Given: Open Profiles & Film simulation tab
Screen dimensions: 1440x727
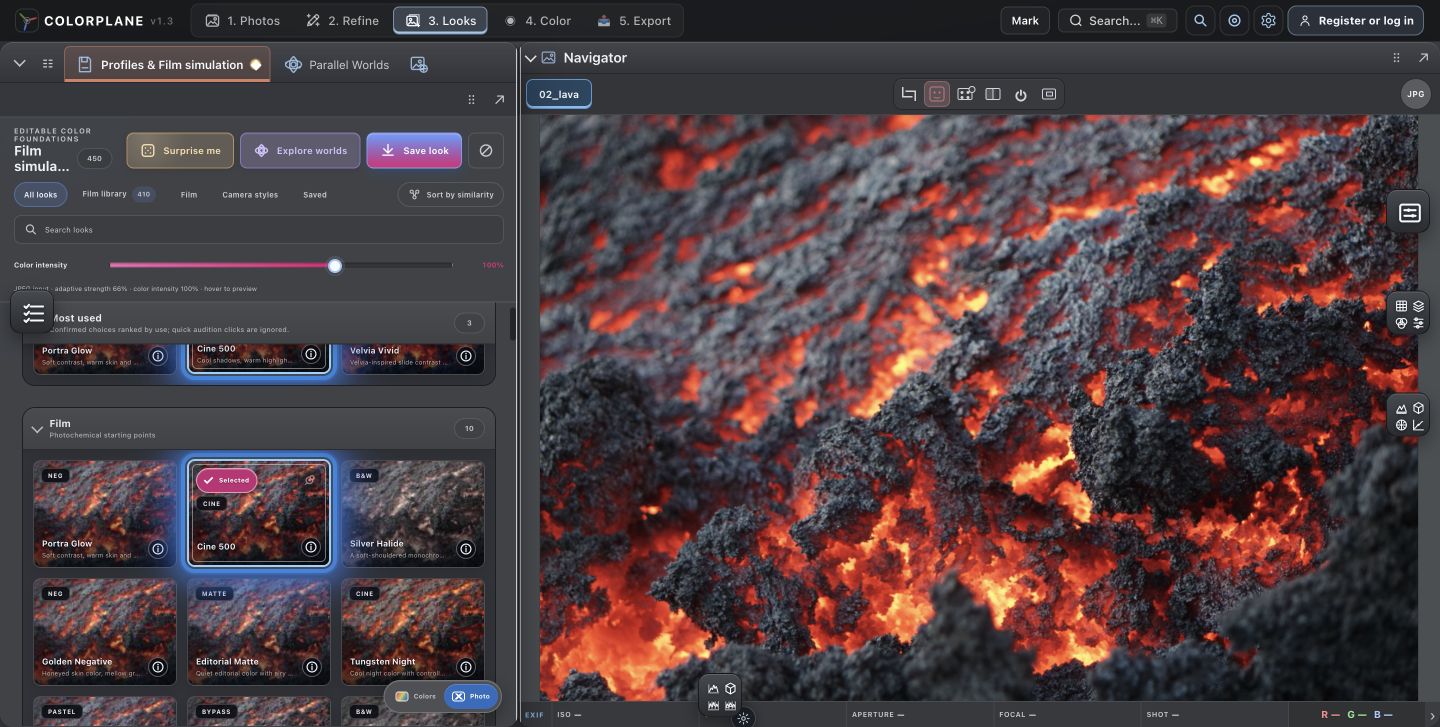Looking at the screenshot, I should click(168, 65).
